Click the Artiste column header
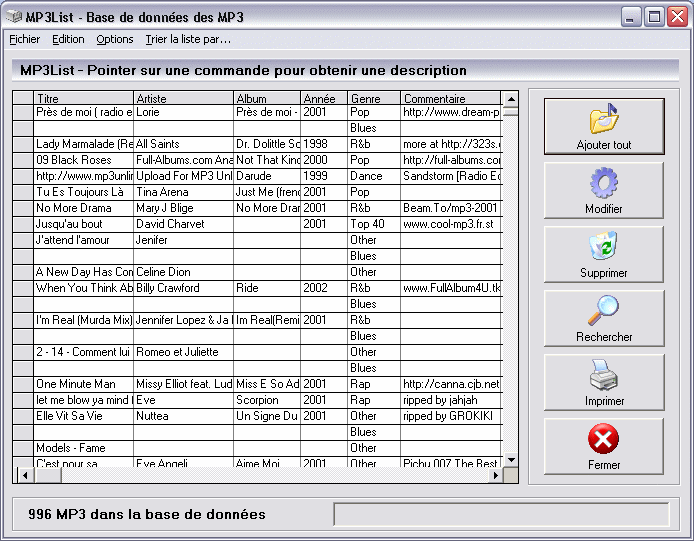 point(183,98)
